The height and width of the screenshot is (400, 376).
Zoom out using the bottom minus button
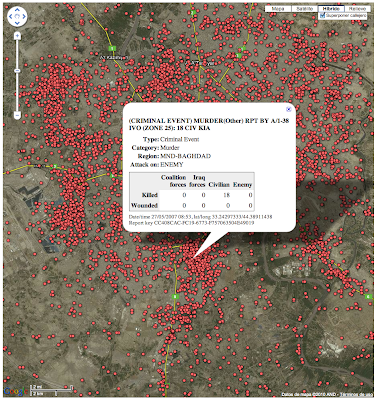17,115
